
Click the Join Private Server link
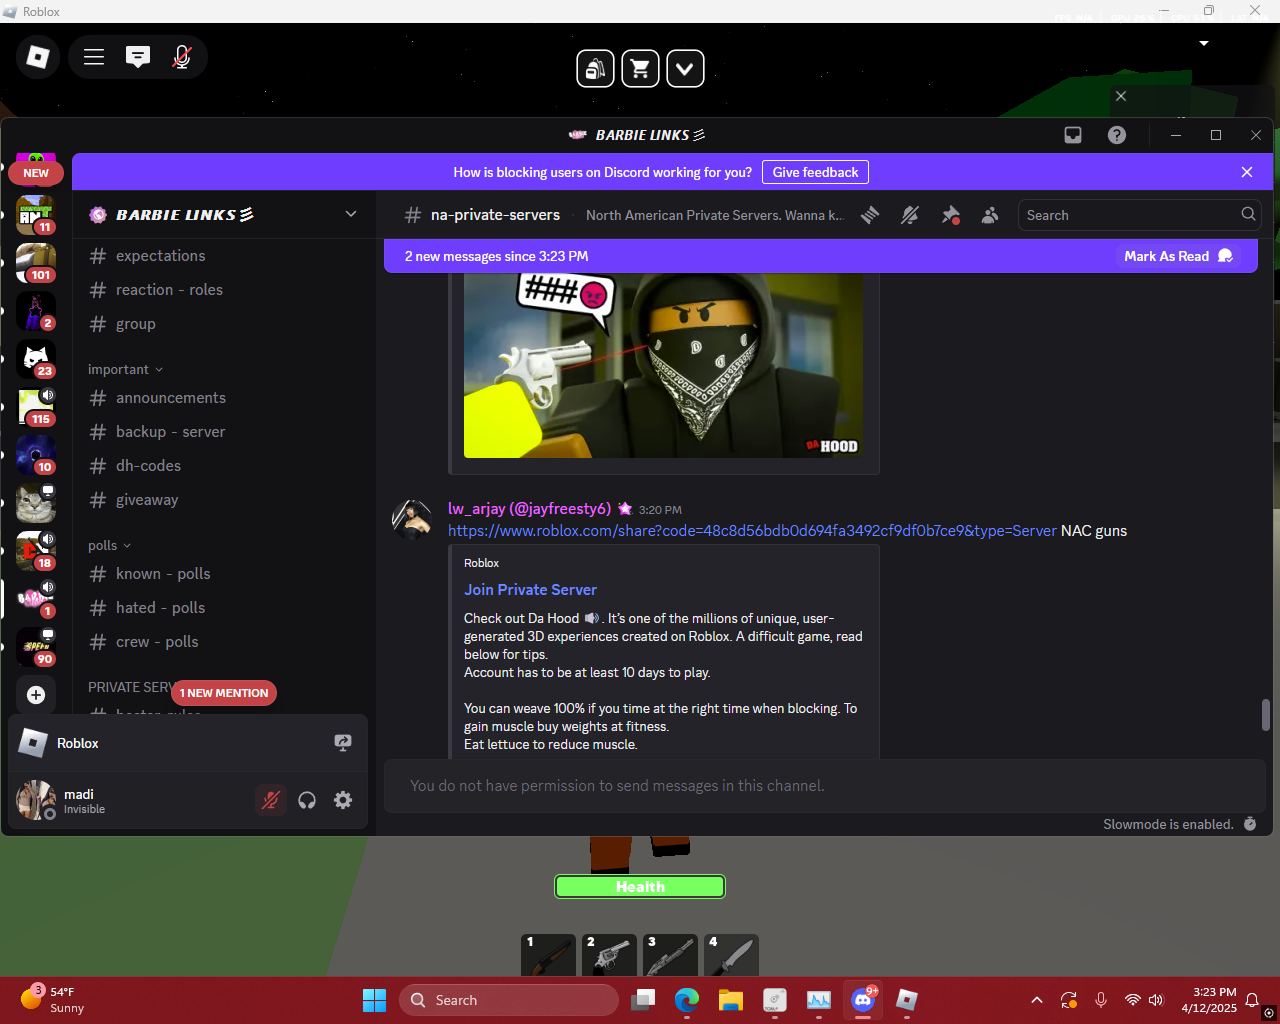530,590
